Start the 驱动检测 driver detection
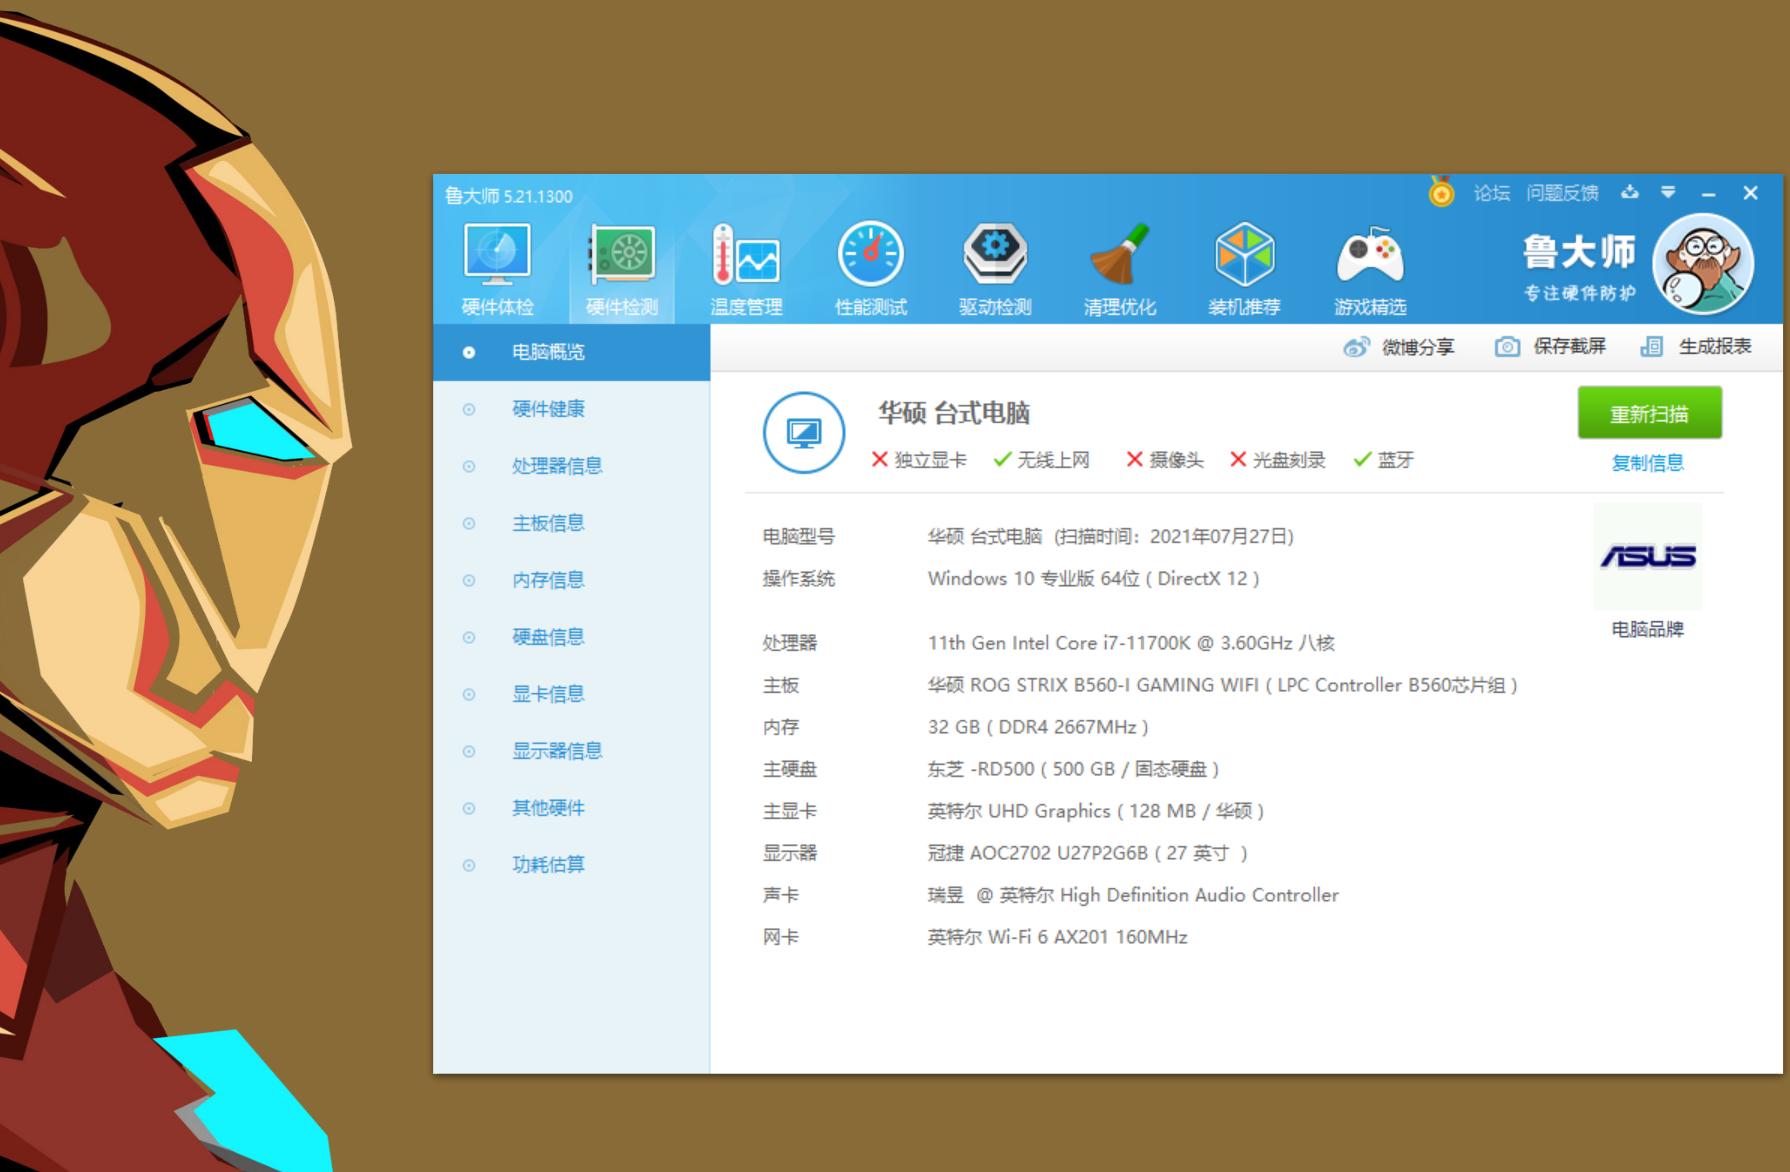The image size is (1790, 1172). tap(994, 265)
